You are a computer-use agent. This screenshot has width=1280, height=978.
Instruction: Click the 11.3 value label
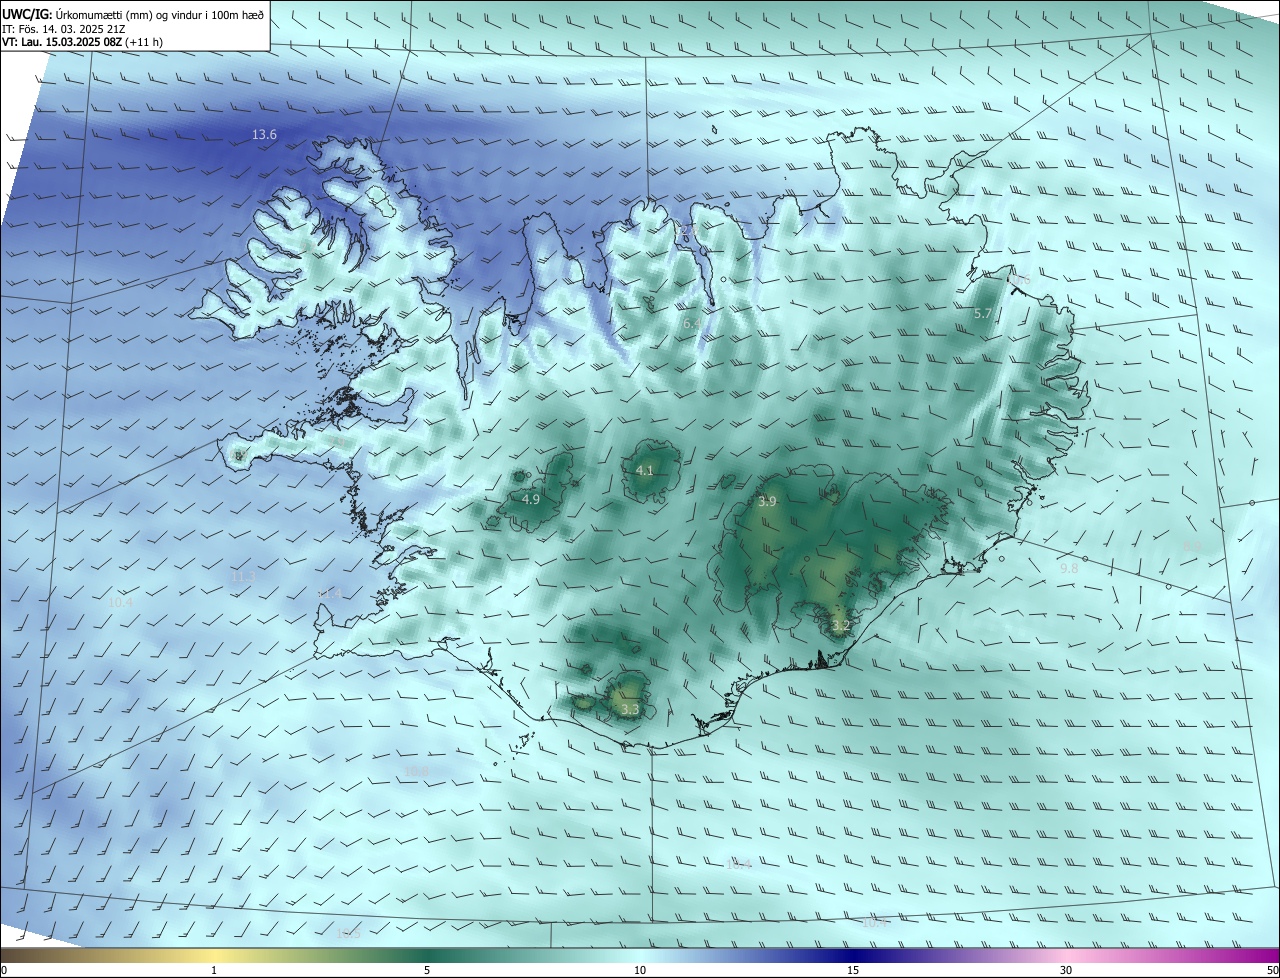[x=243, y=576]
